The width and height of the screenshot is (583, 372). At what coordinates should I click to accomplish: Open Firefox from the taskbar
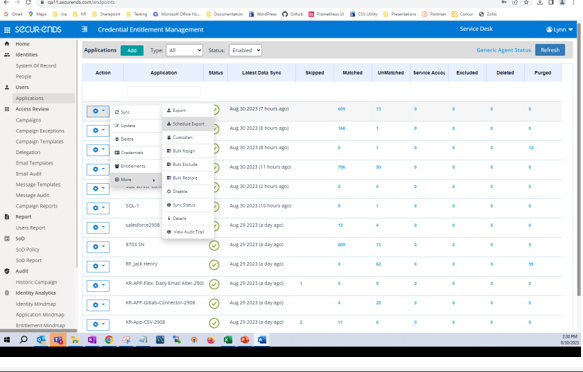coord(211,340)
